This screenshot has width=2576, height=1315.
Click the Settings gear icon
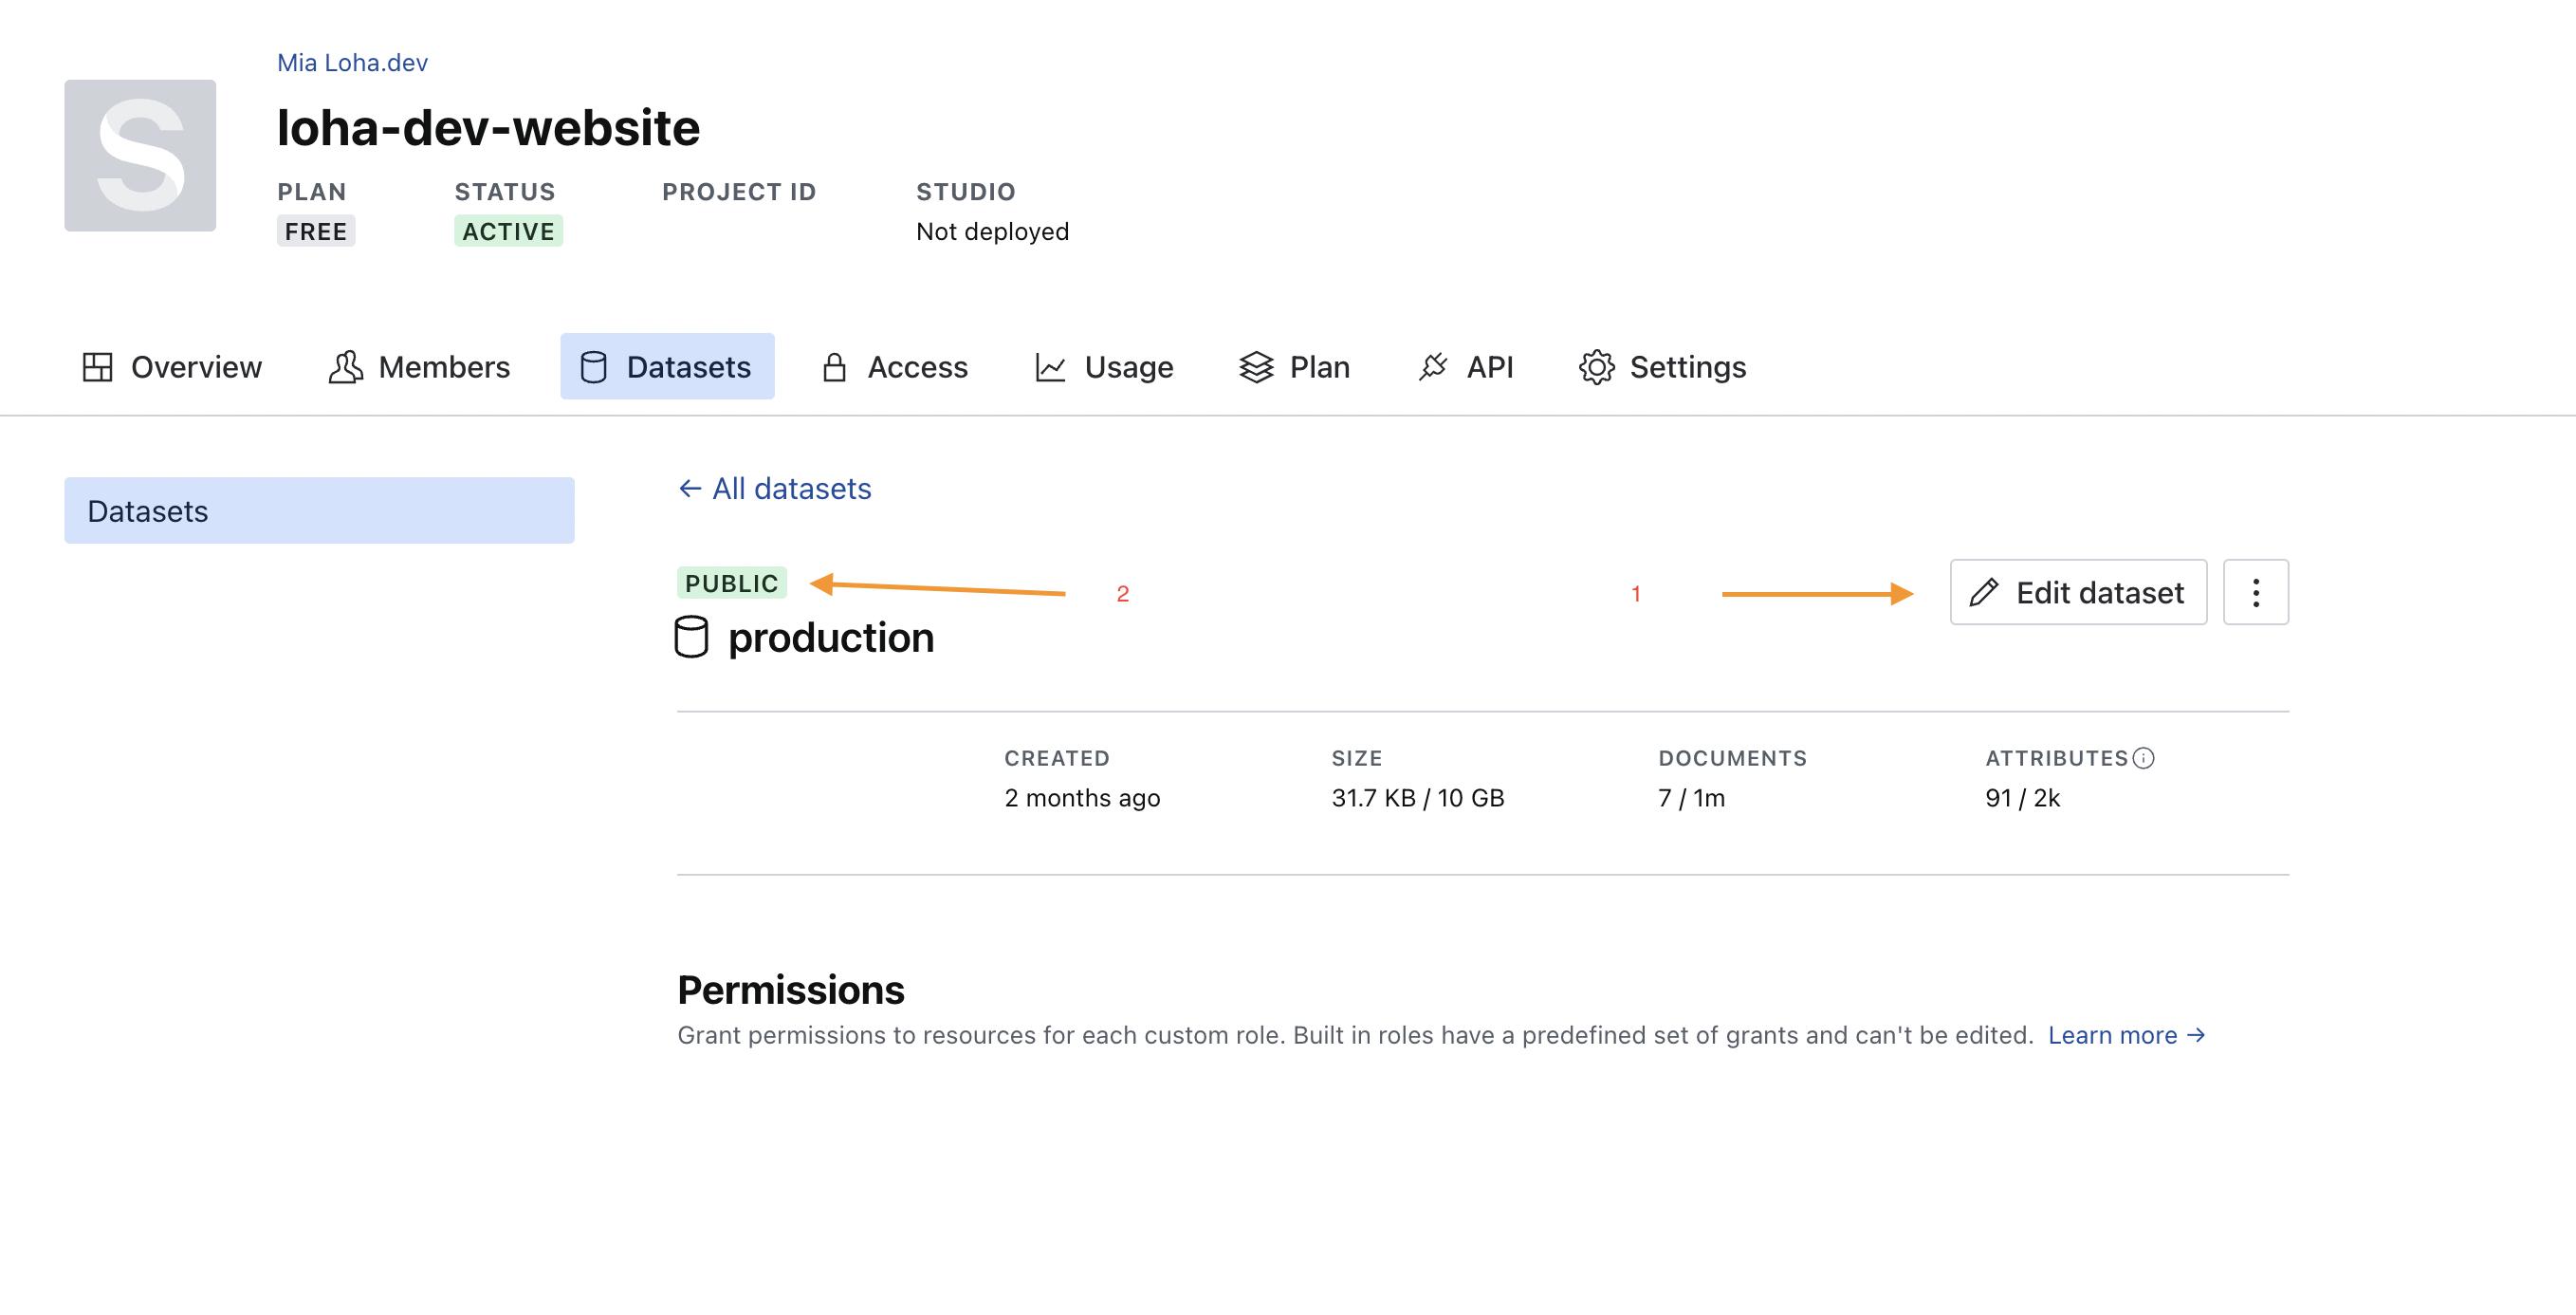tap(1596, 367)
